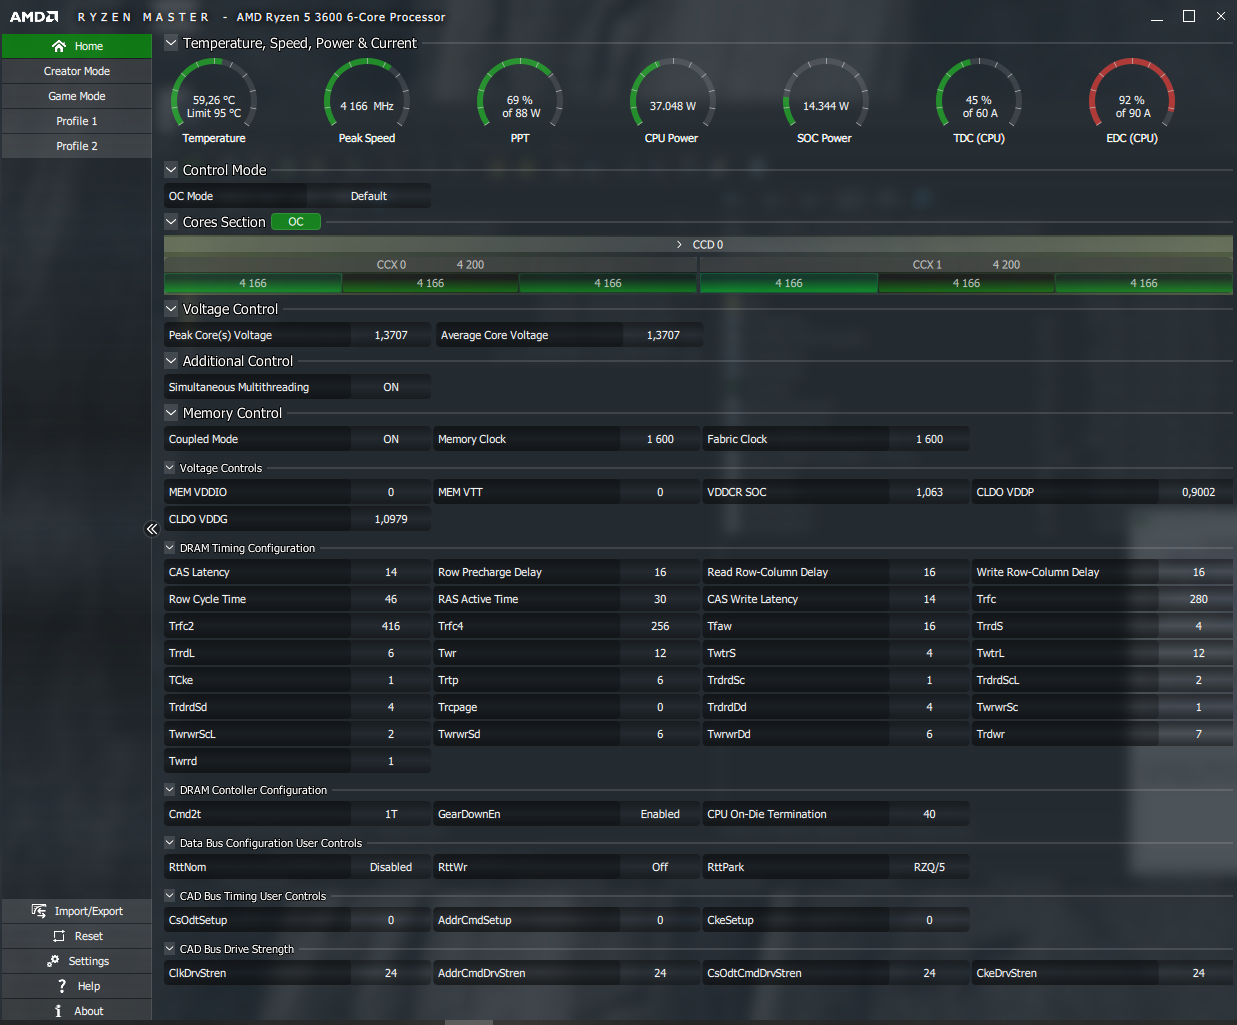The image size is (1237, 1025).
Task: Collapse the Cores Section
Action: 171,222
